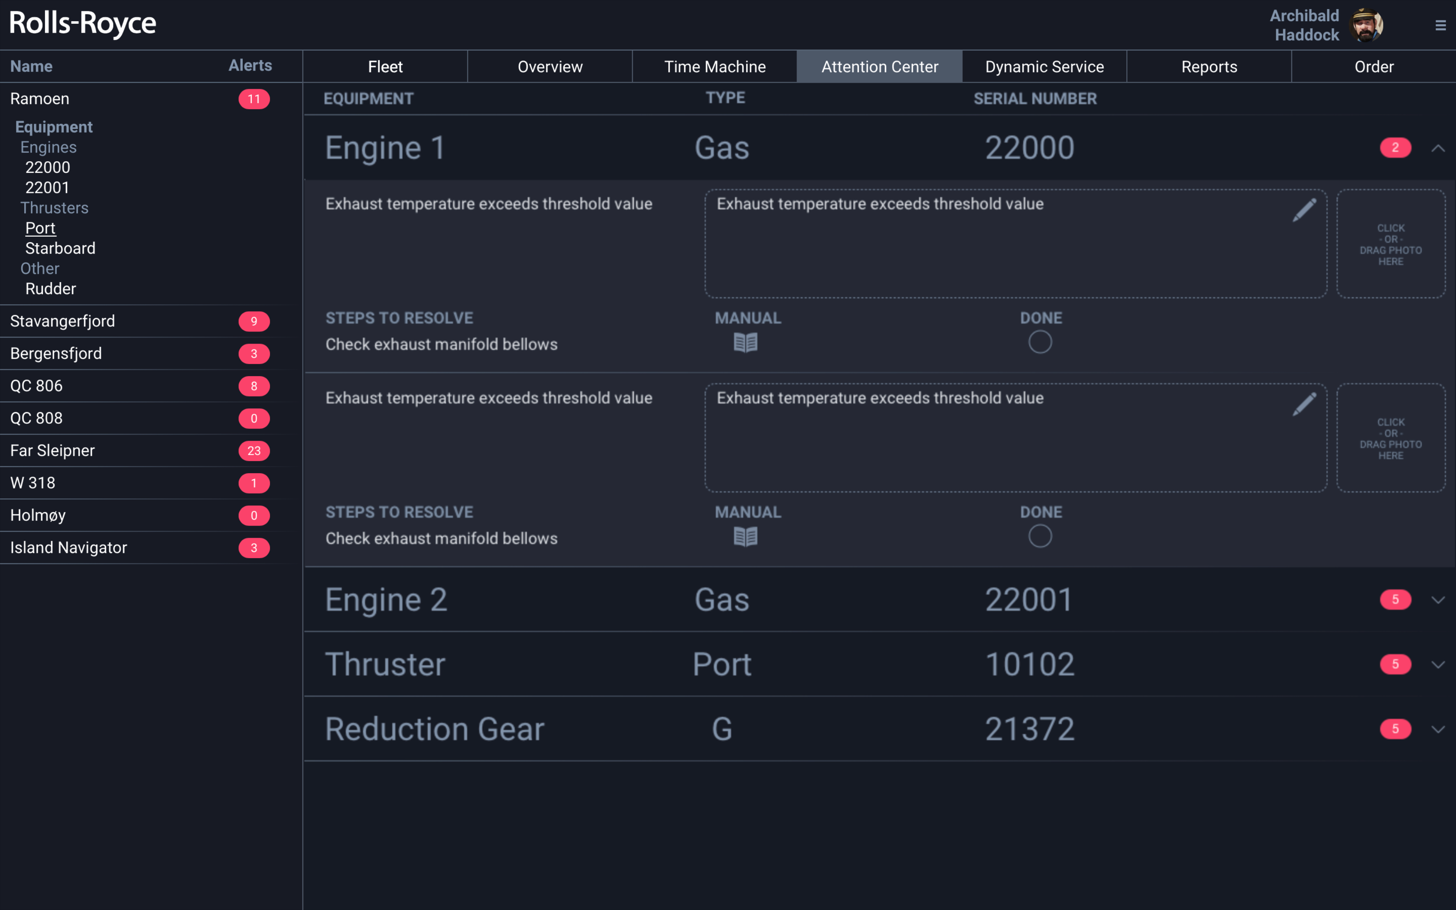Collapse the Engine 1 section

pos(1438,147)
